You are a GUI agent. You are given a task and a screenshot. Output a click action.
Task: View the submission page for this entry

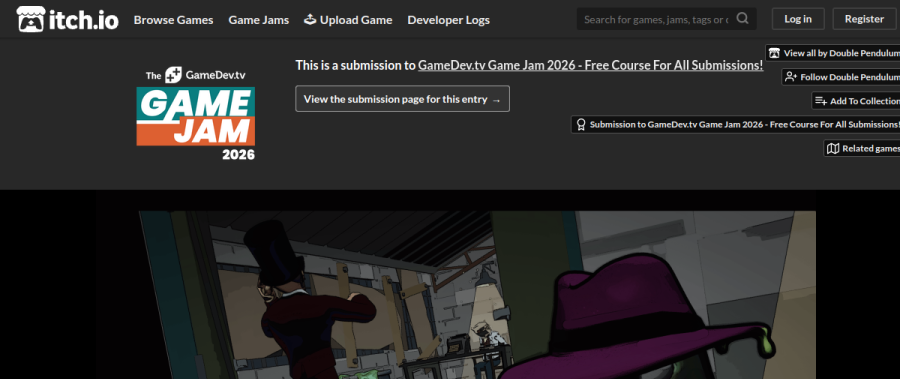pyautogui.click(x=402, y=99)
